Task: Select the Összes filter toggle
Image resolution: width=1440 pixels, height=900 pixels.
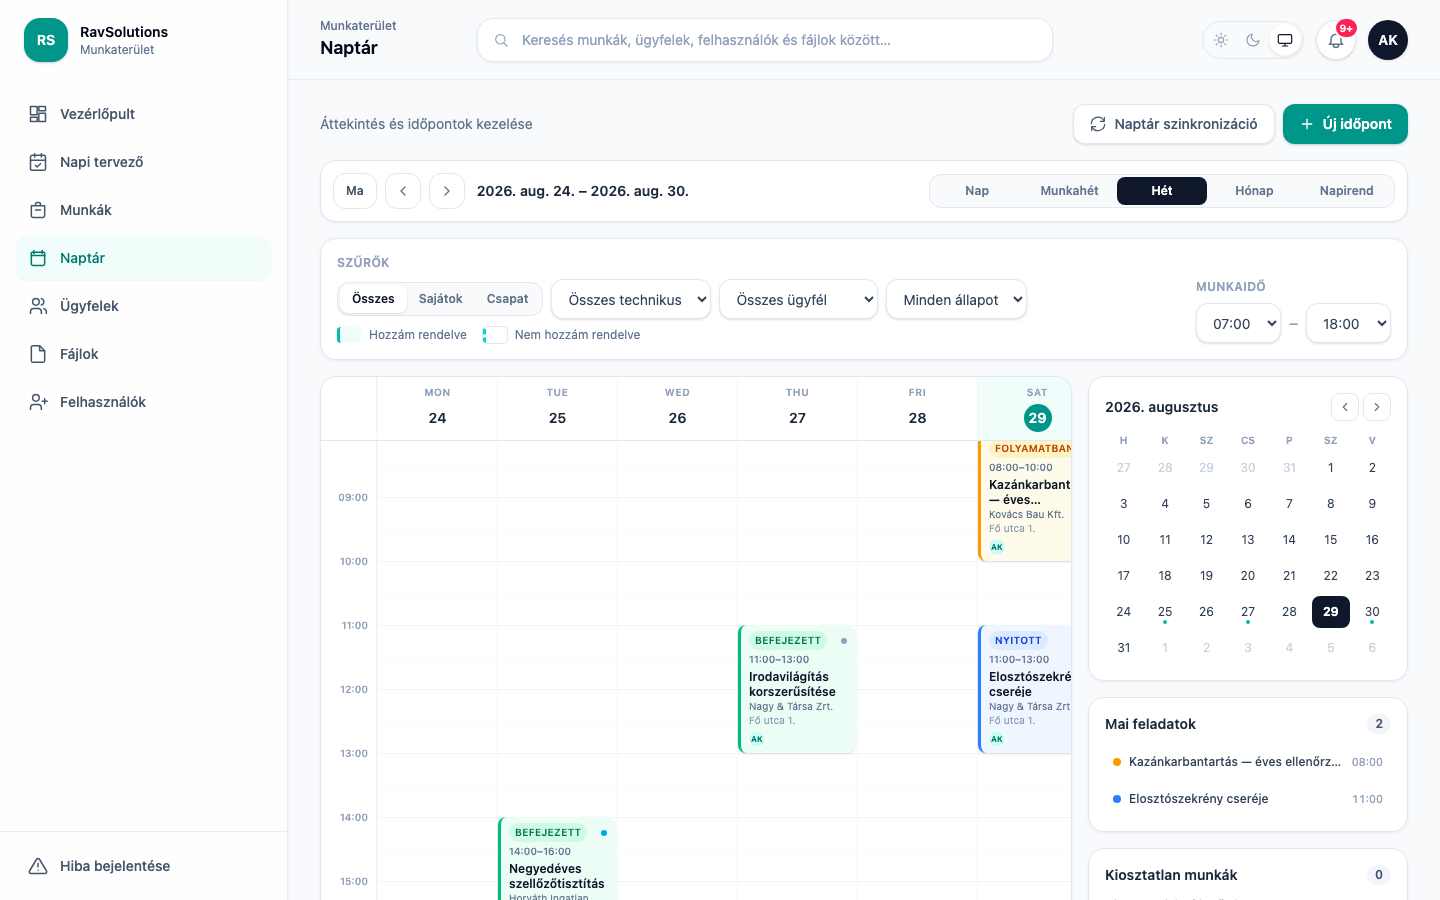Action: click(373, 299)
